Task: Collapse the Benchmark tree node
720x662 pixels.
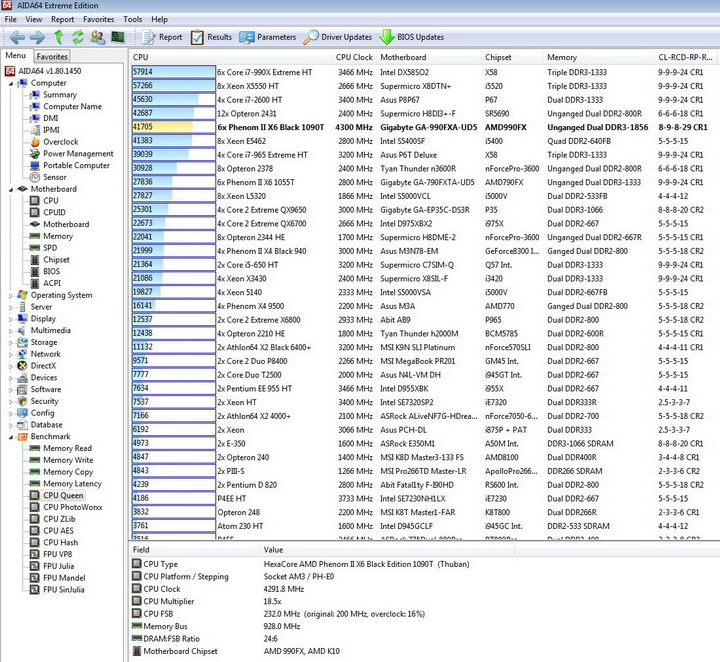Action: 10,436
